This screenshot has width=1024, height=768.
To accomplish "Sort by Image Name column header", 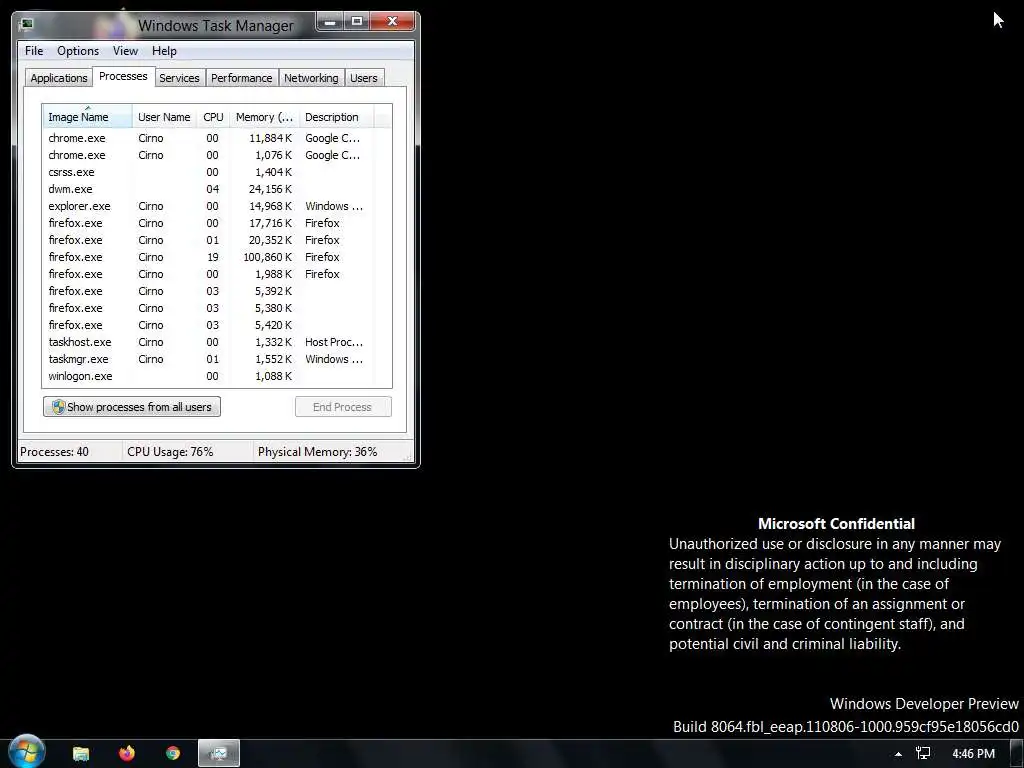I will (87, 117).
